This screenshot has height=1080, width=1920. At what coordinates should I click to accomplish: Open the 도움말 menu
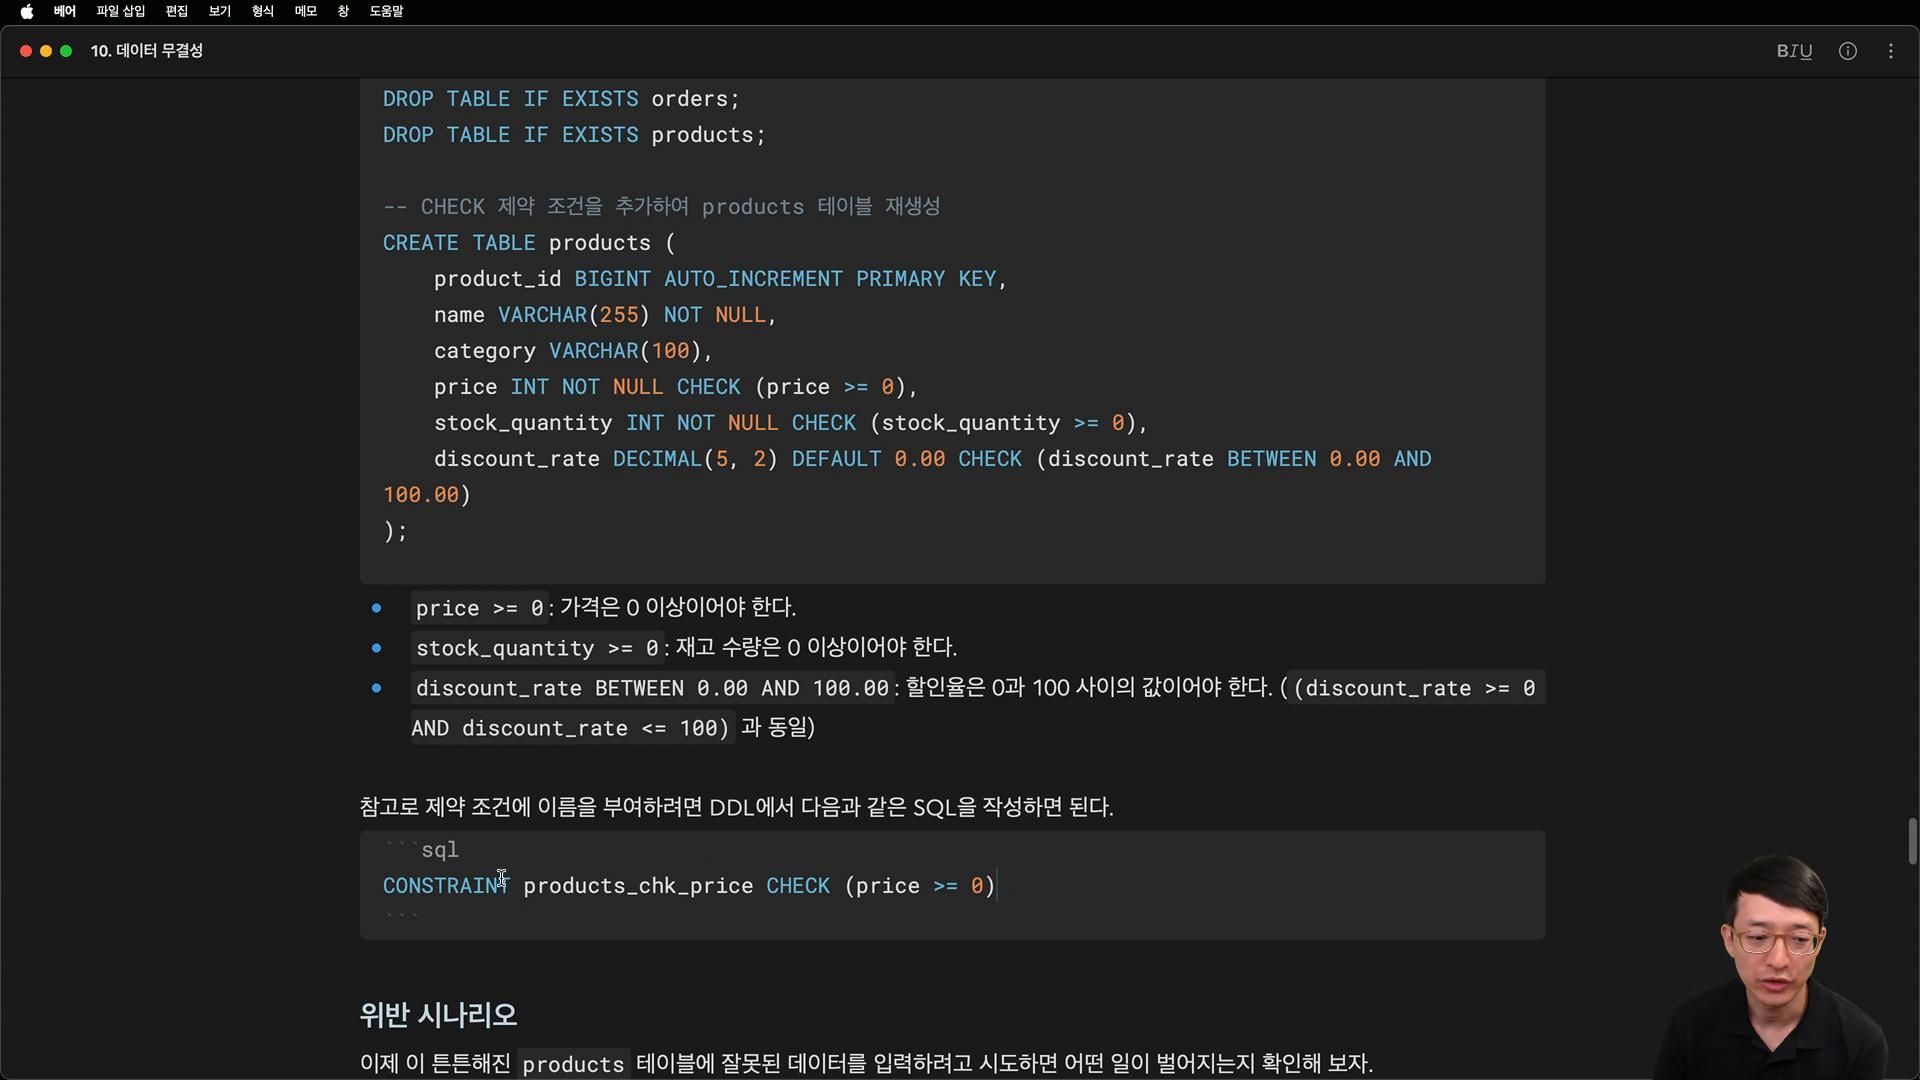point(386,11)
